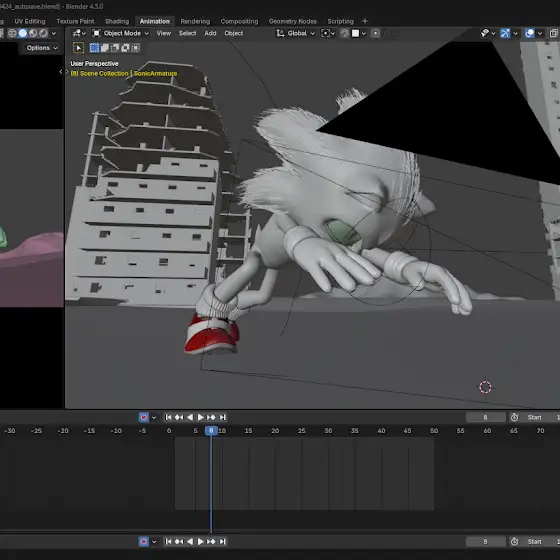Open the Object Mode dropdown

point(121,33)
